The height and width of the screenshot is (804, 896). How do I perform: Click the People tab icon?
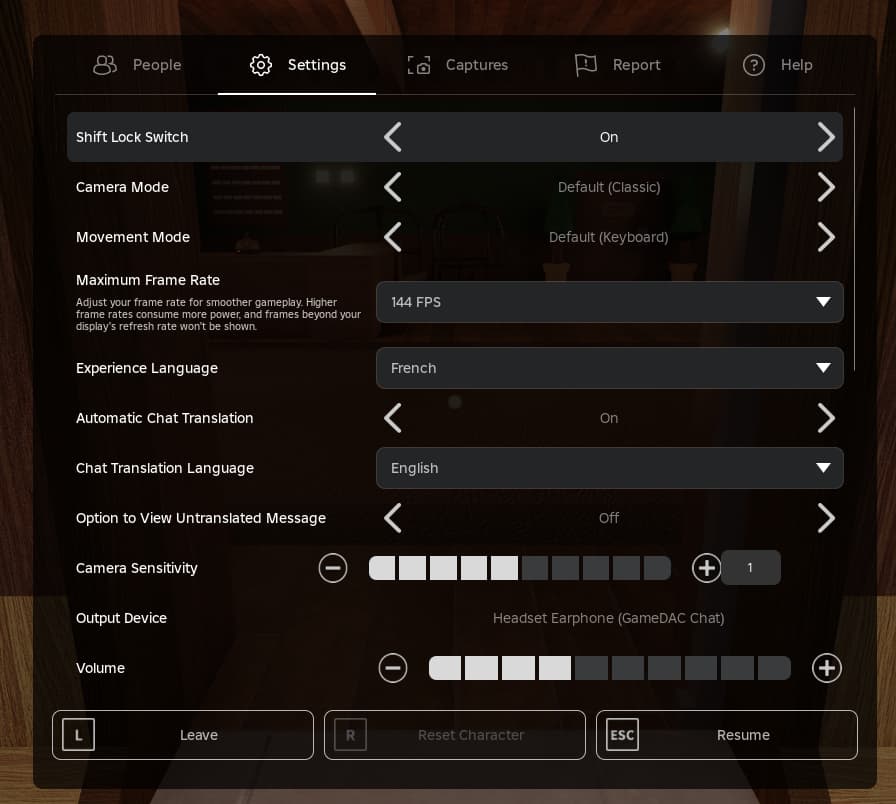[x=105, y=65]
